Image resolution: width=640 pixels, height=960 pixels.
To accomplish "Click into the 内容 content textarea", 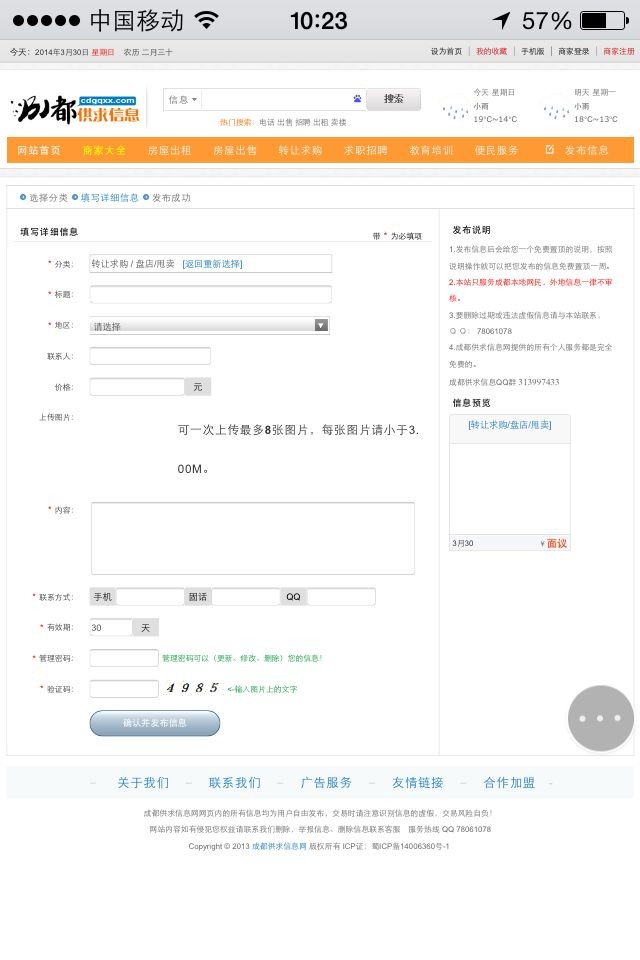I will (252, 538).
